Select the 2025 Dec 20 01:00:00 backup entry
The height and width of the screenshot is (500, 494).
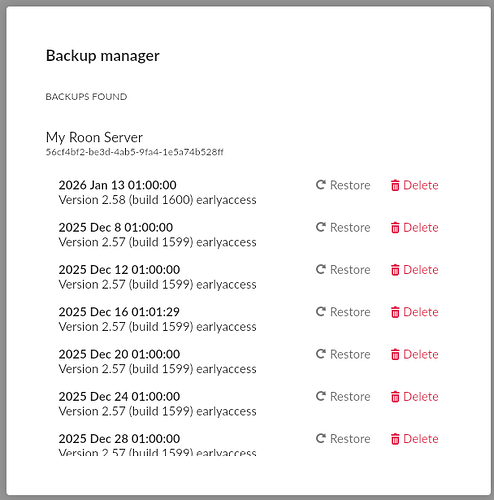pyautogui.click(x=157, y=362)
